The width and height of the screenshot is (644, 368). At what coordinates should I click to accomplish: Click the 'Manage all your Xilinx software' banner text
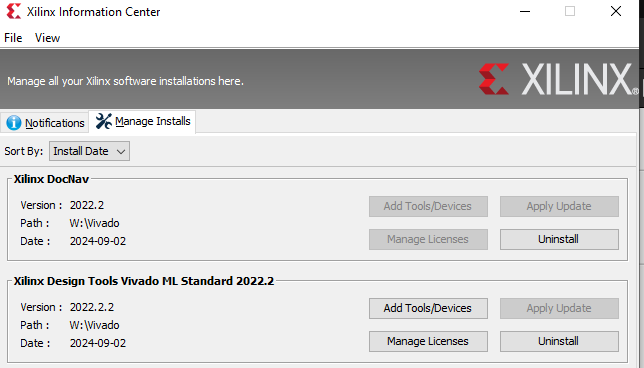(125, 81)
